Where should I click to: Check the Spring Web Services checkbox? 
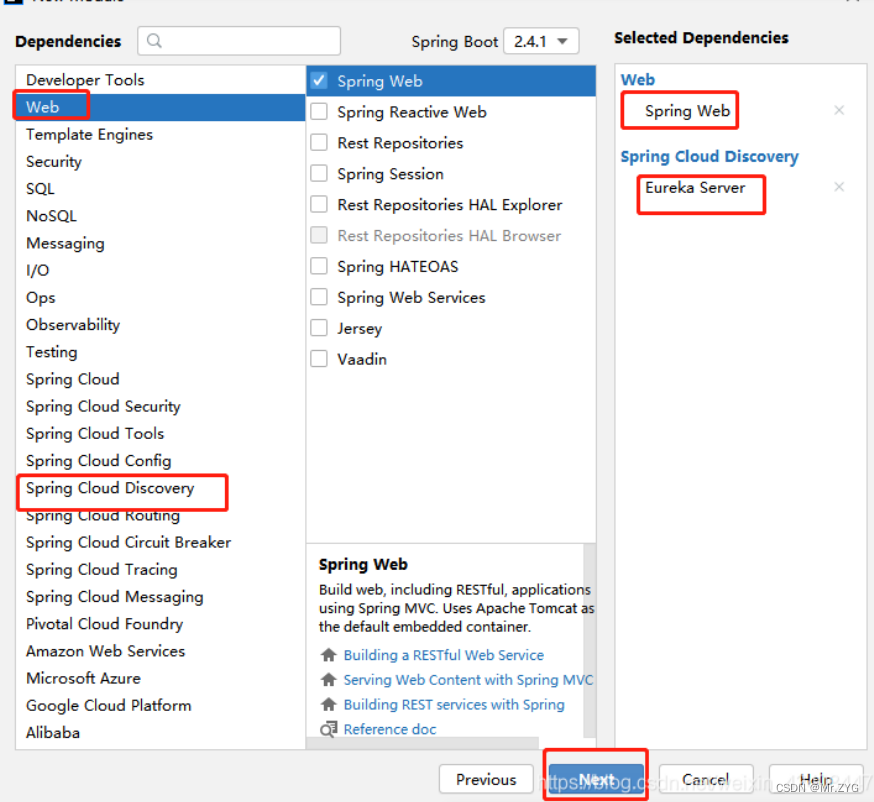[x=319, y=297]
